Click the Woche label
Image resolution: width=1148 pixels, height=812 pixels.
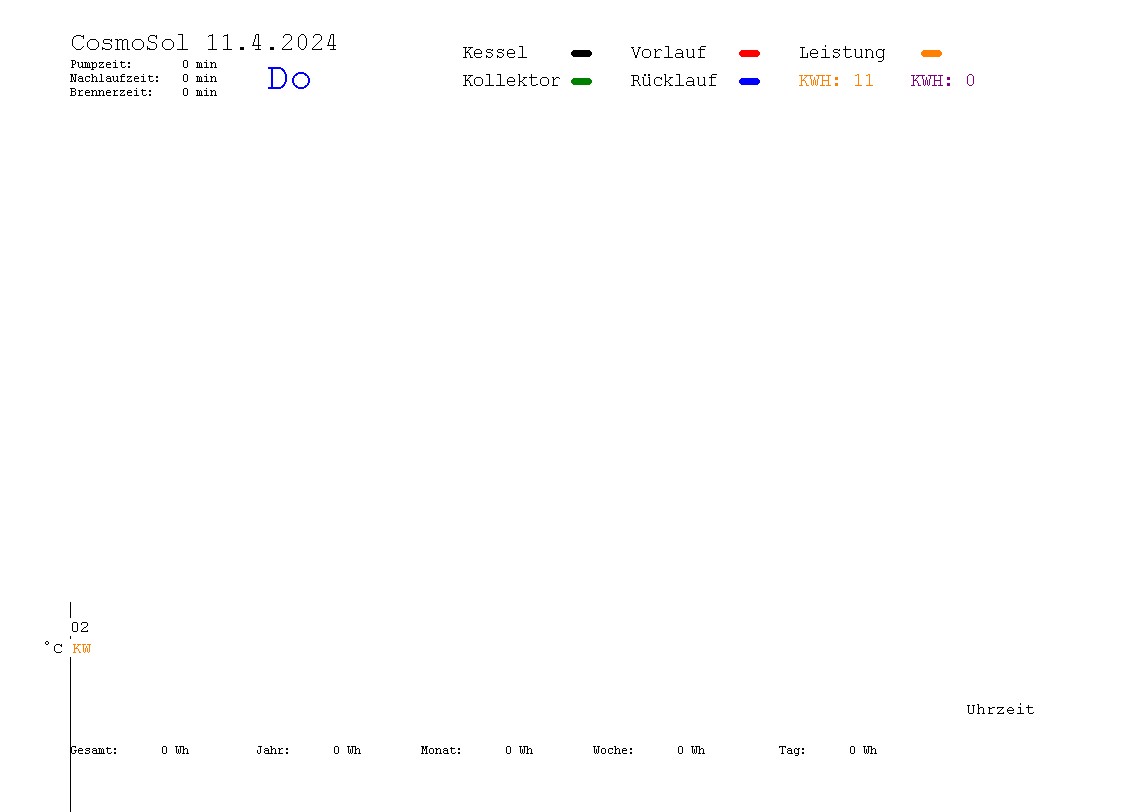pos(614,750)
